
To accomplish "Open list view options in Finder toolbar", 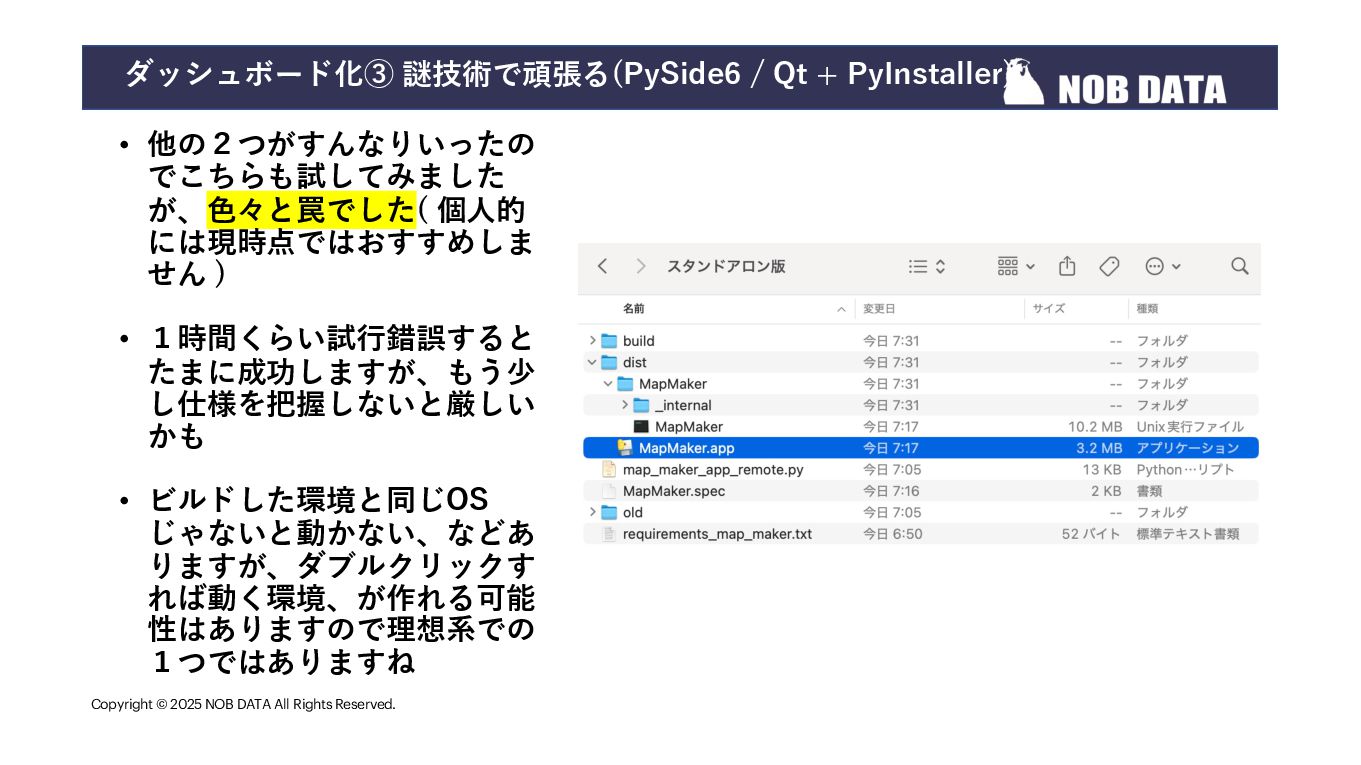I will click(x=927, y=267).
